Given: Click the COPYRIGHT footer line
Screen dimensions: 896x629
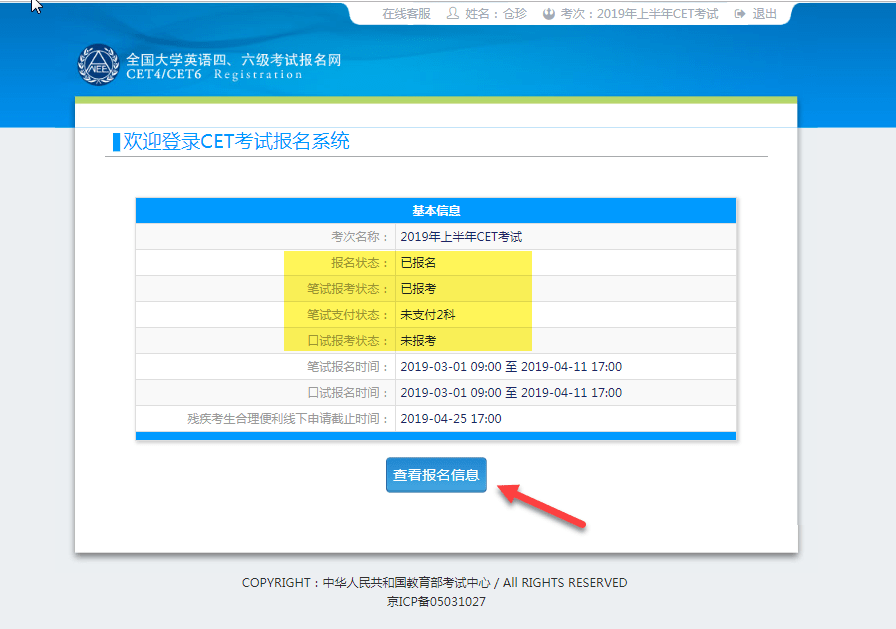Looking at the screenshot, I should pos(435,583).
